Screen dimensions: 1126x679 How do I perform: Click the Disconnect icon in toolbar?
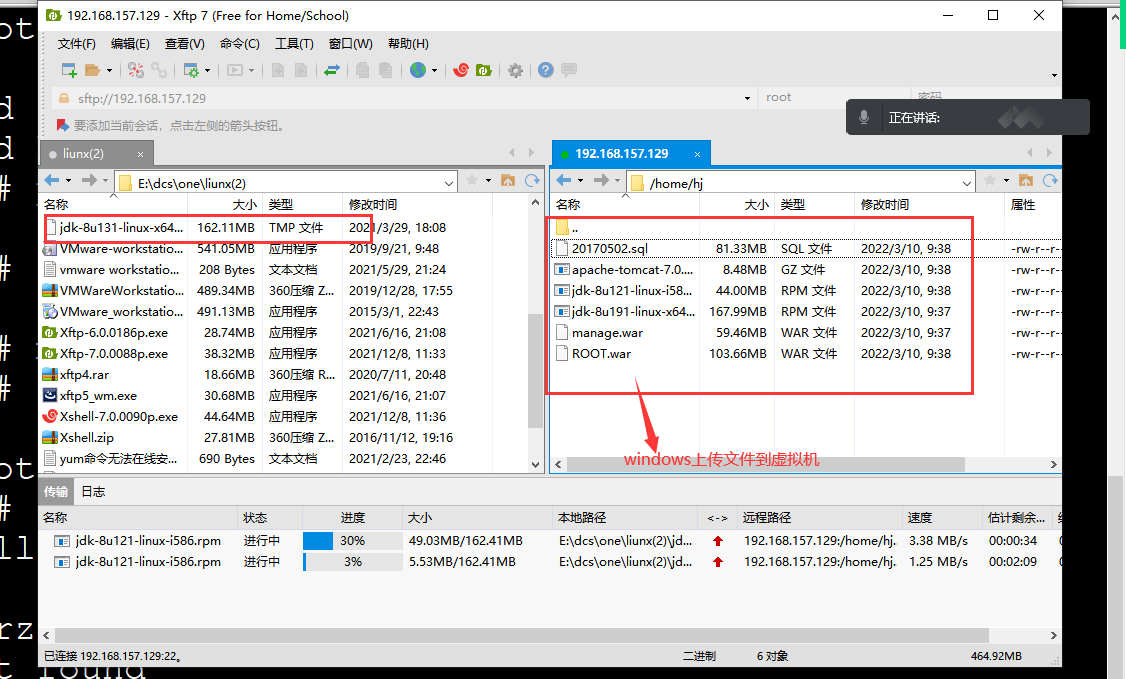136,70
